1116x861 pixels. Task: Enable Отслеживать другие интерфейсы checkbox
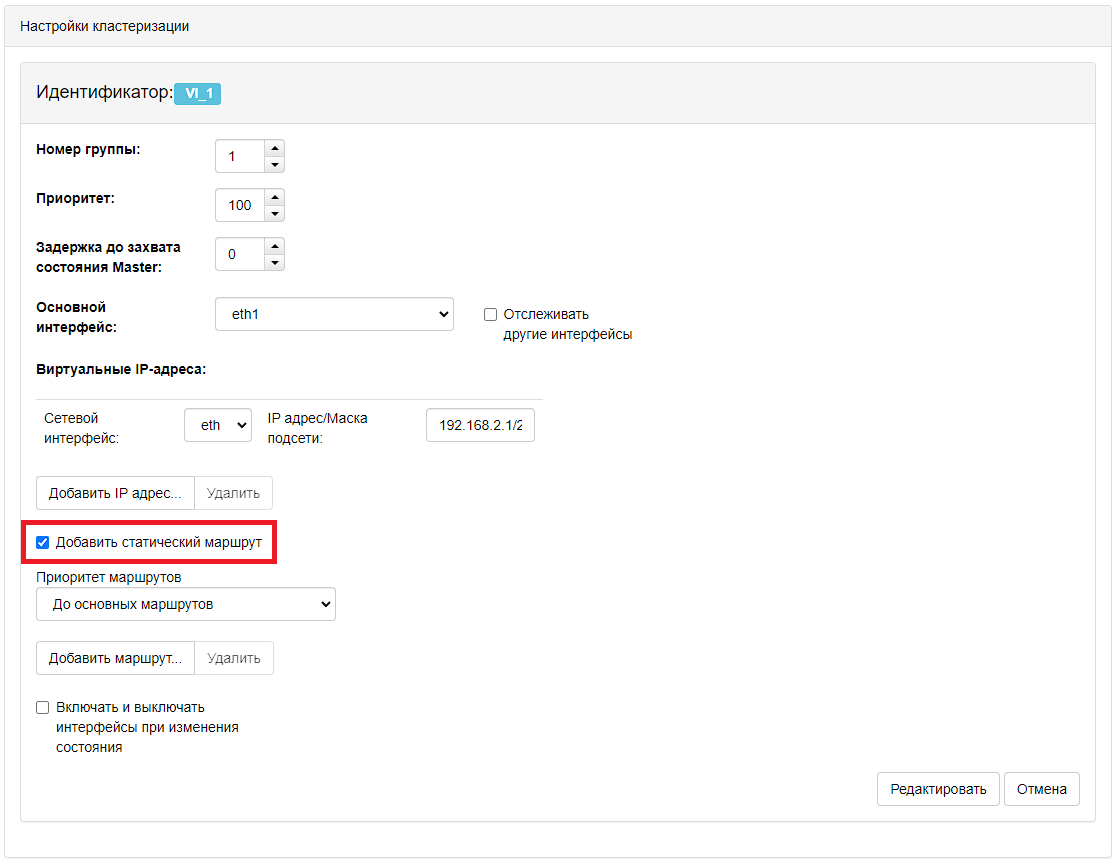coord(490,314)
